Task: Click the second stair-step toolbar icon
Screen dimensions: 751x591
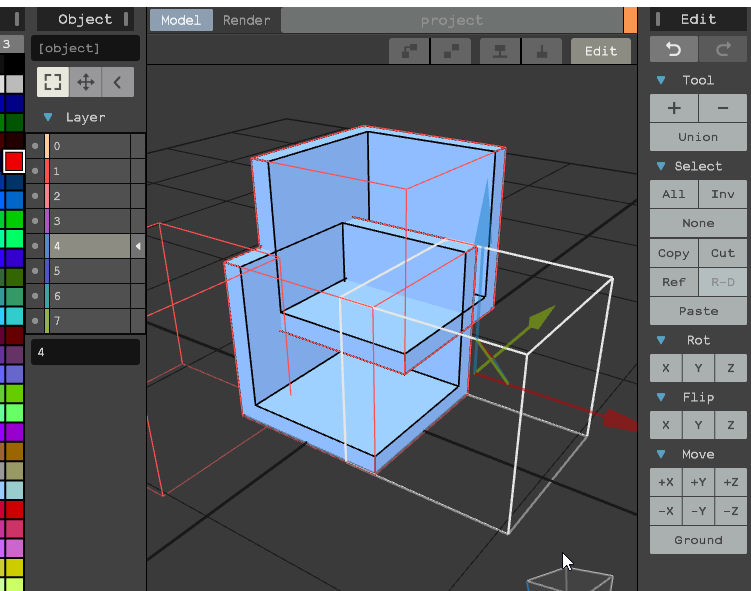Action: (x=451, y=51)
